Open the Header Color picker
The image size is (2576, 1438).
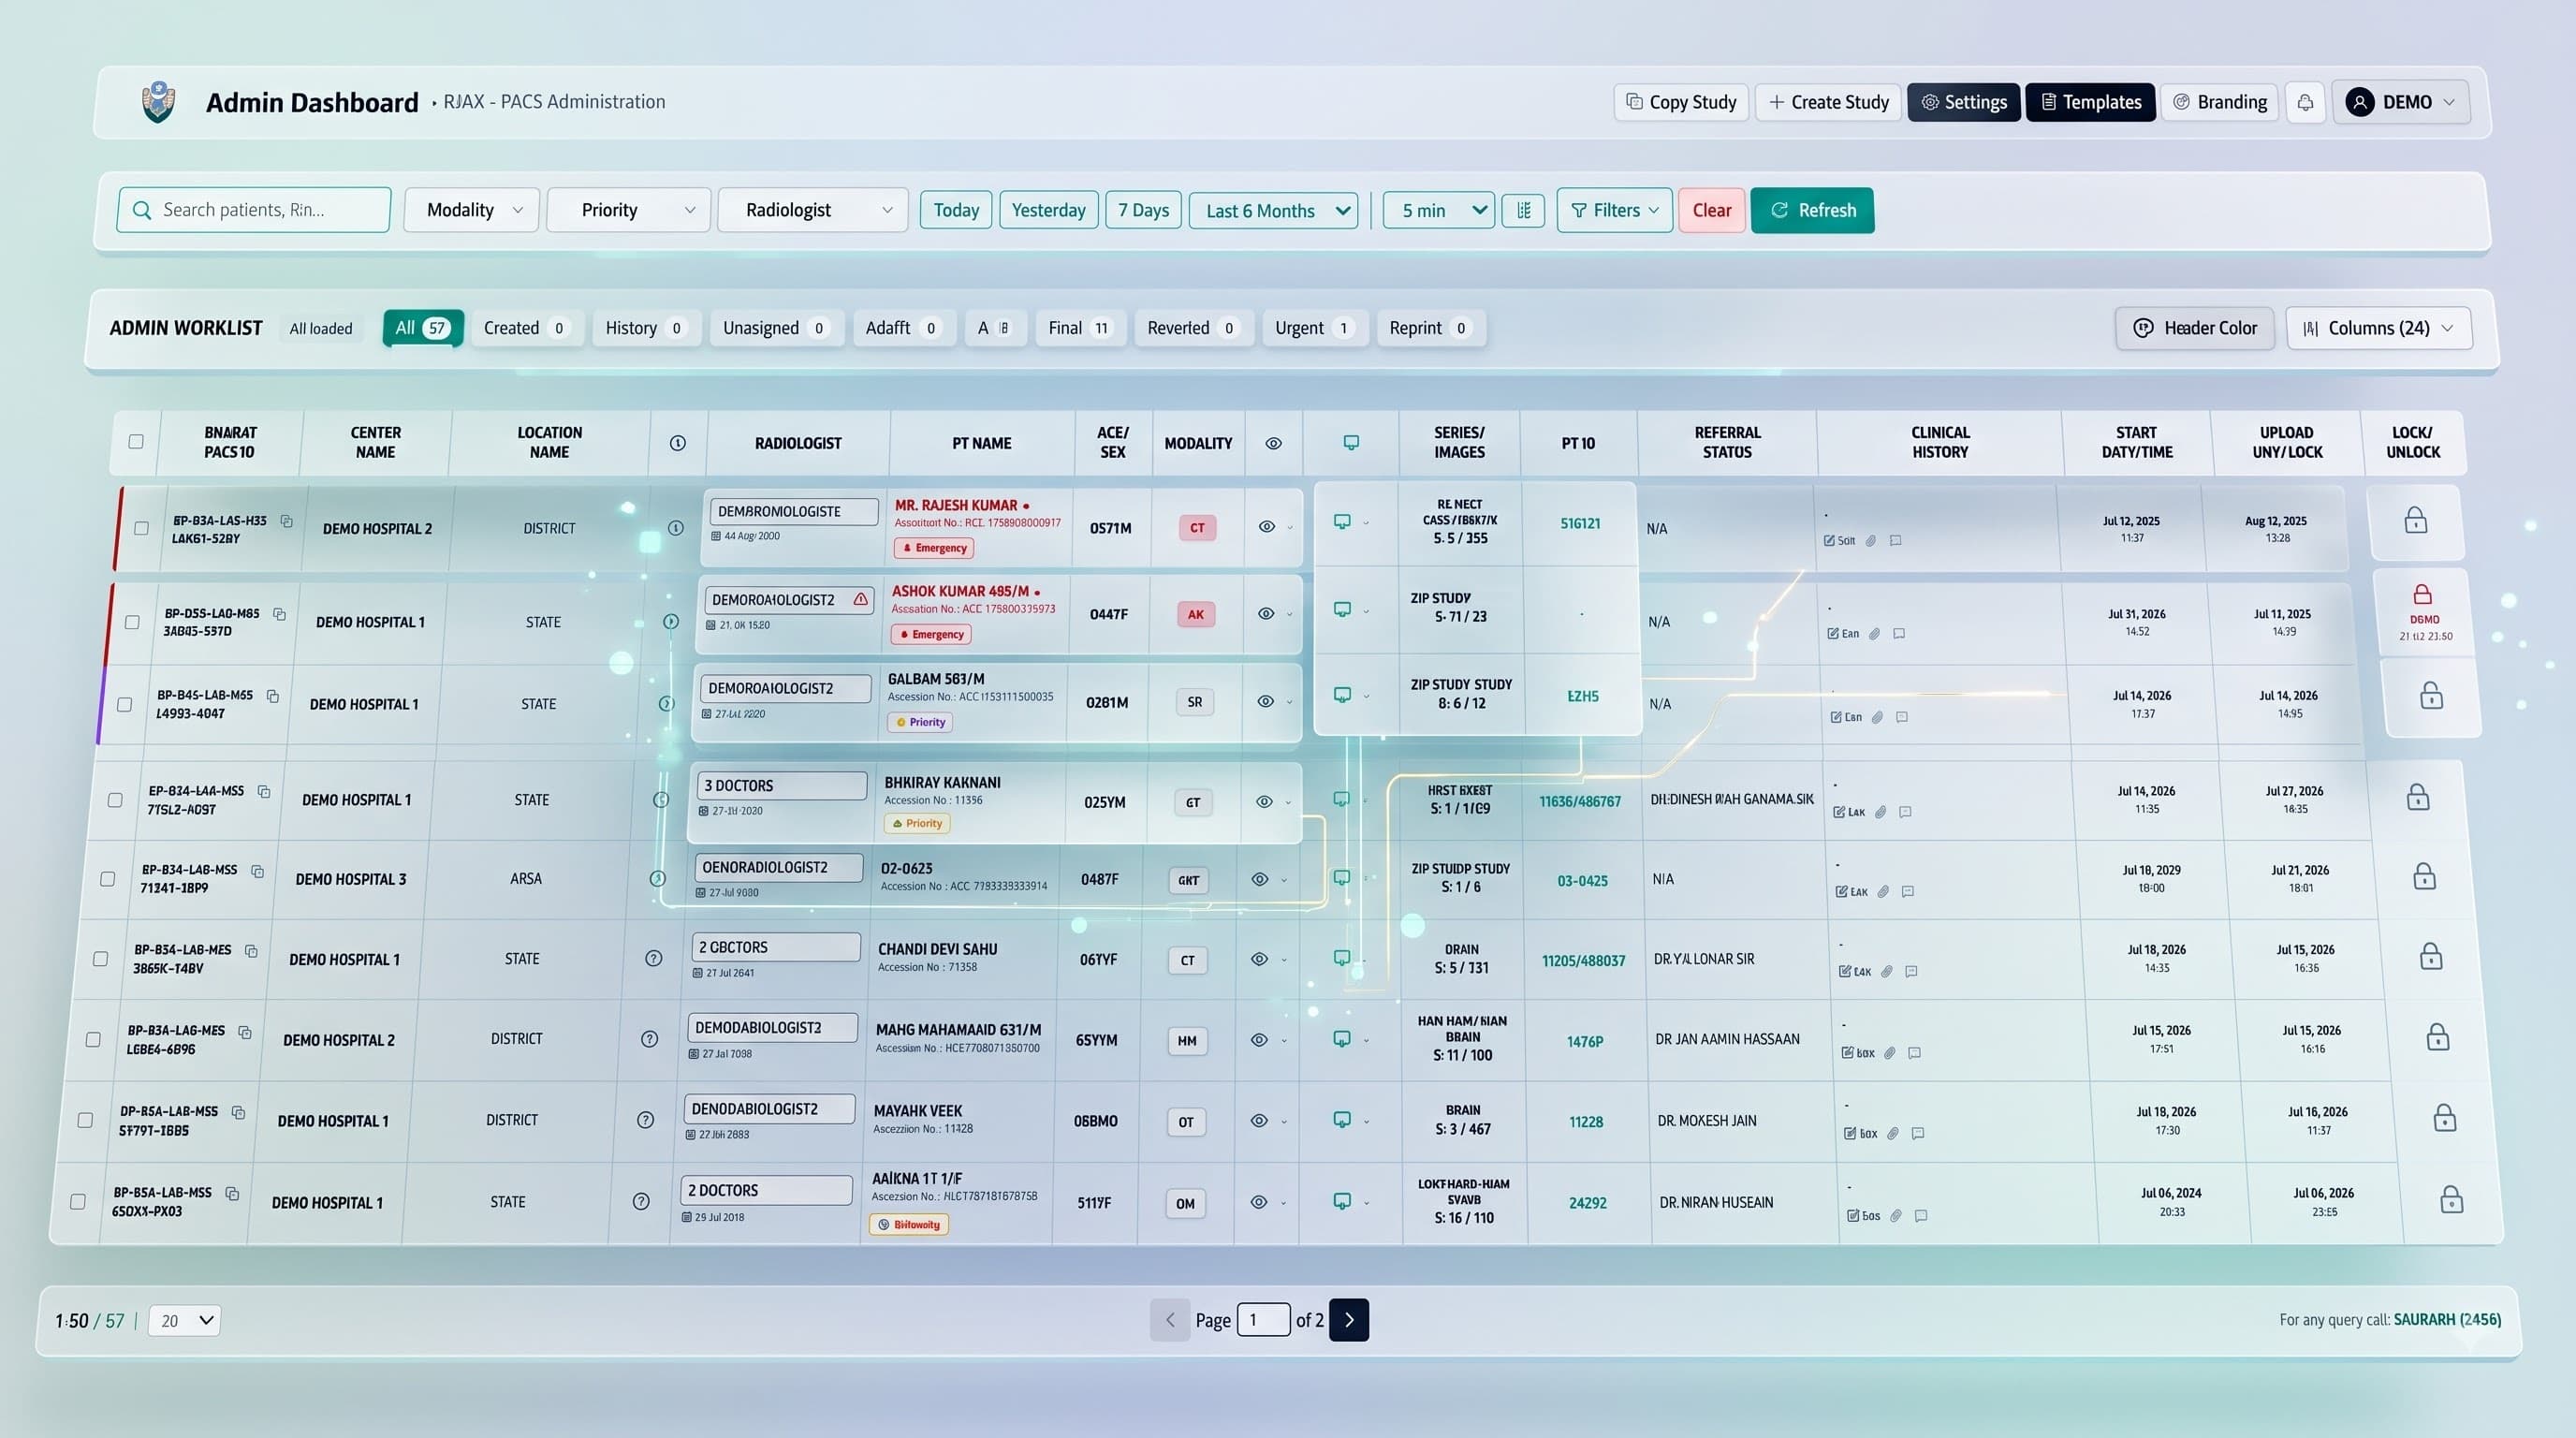(x=2195, y=328)
